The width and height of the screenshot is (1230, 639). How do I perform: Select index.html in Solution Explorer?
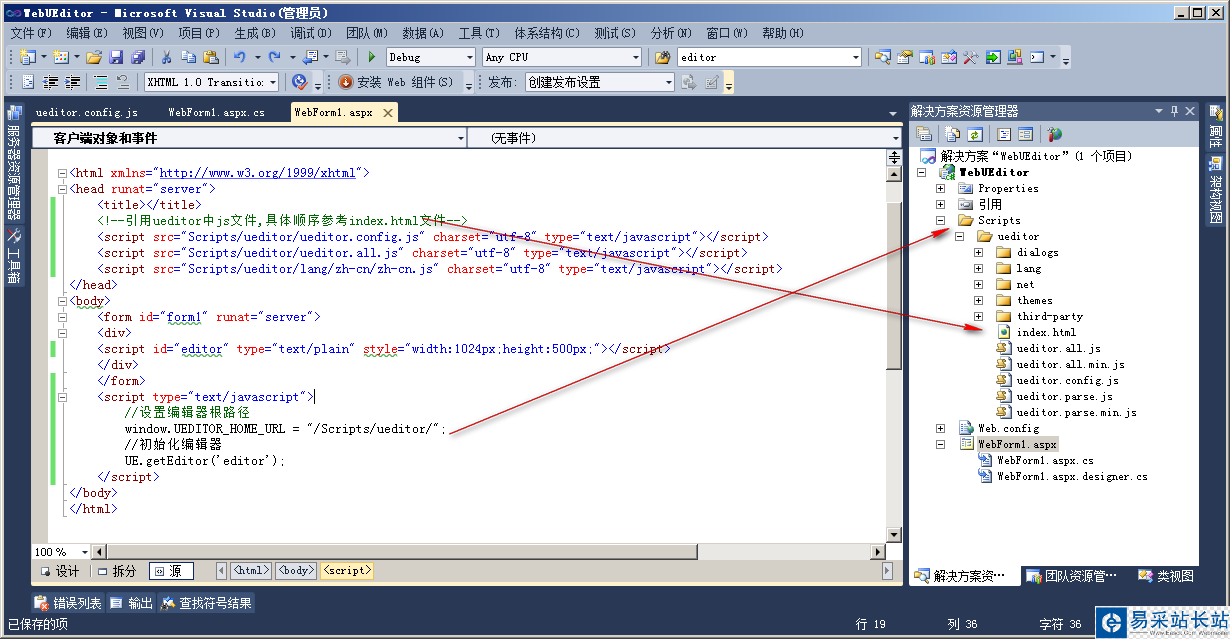coord(1046,332)
